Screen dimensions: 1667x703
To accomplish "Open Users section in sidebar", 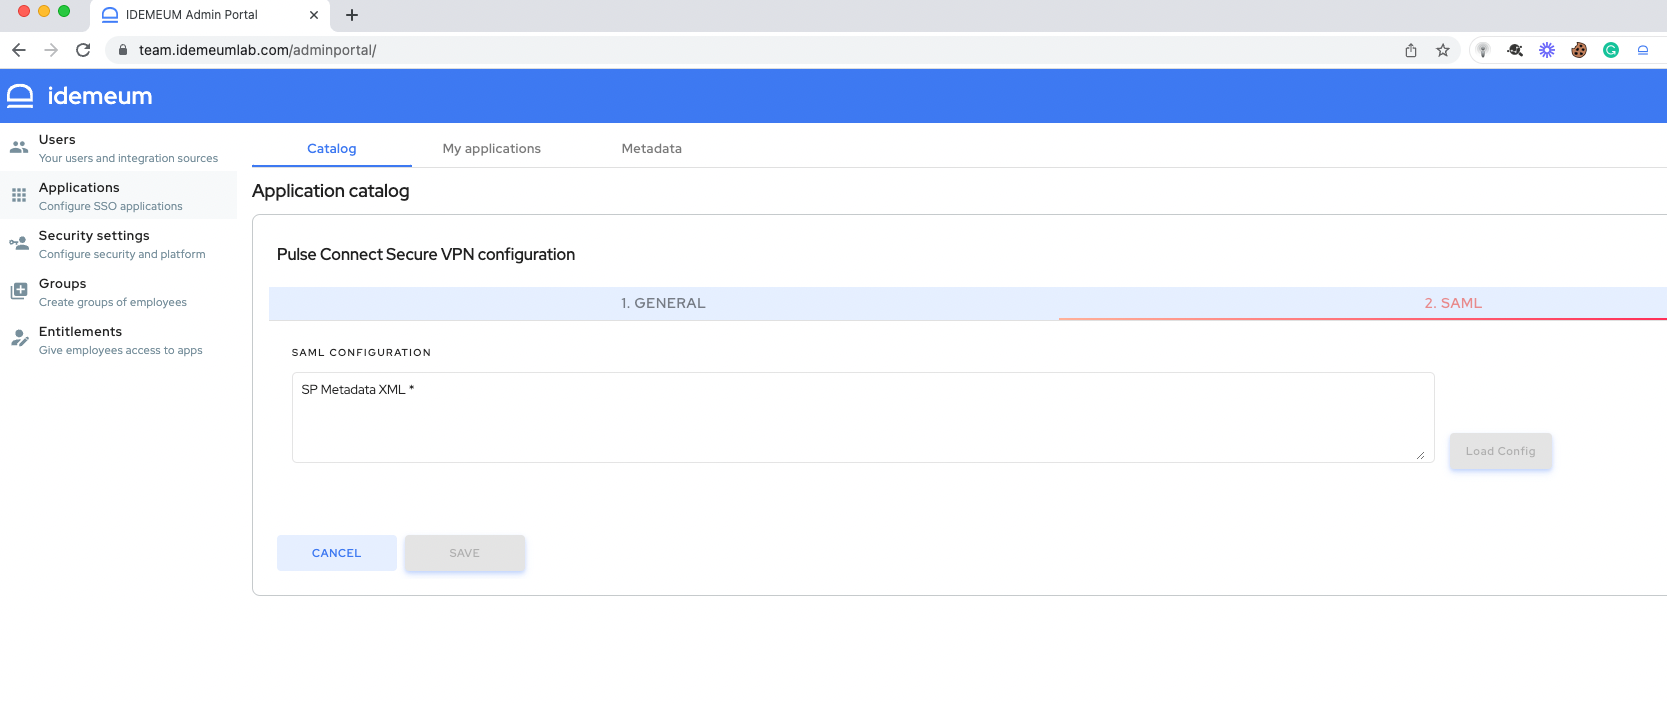I will [118, 147].
